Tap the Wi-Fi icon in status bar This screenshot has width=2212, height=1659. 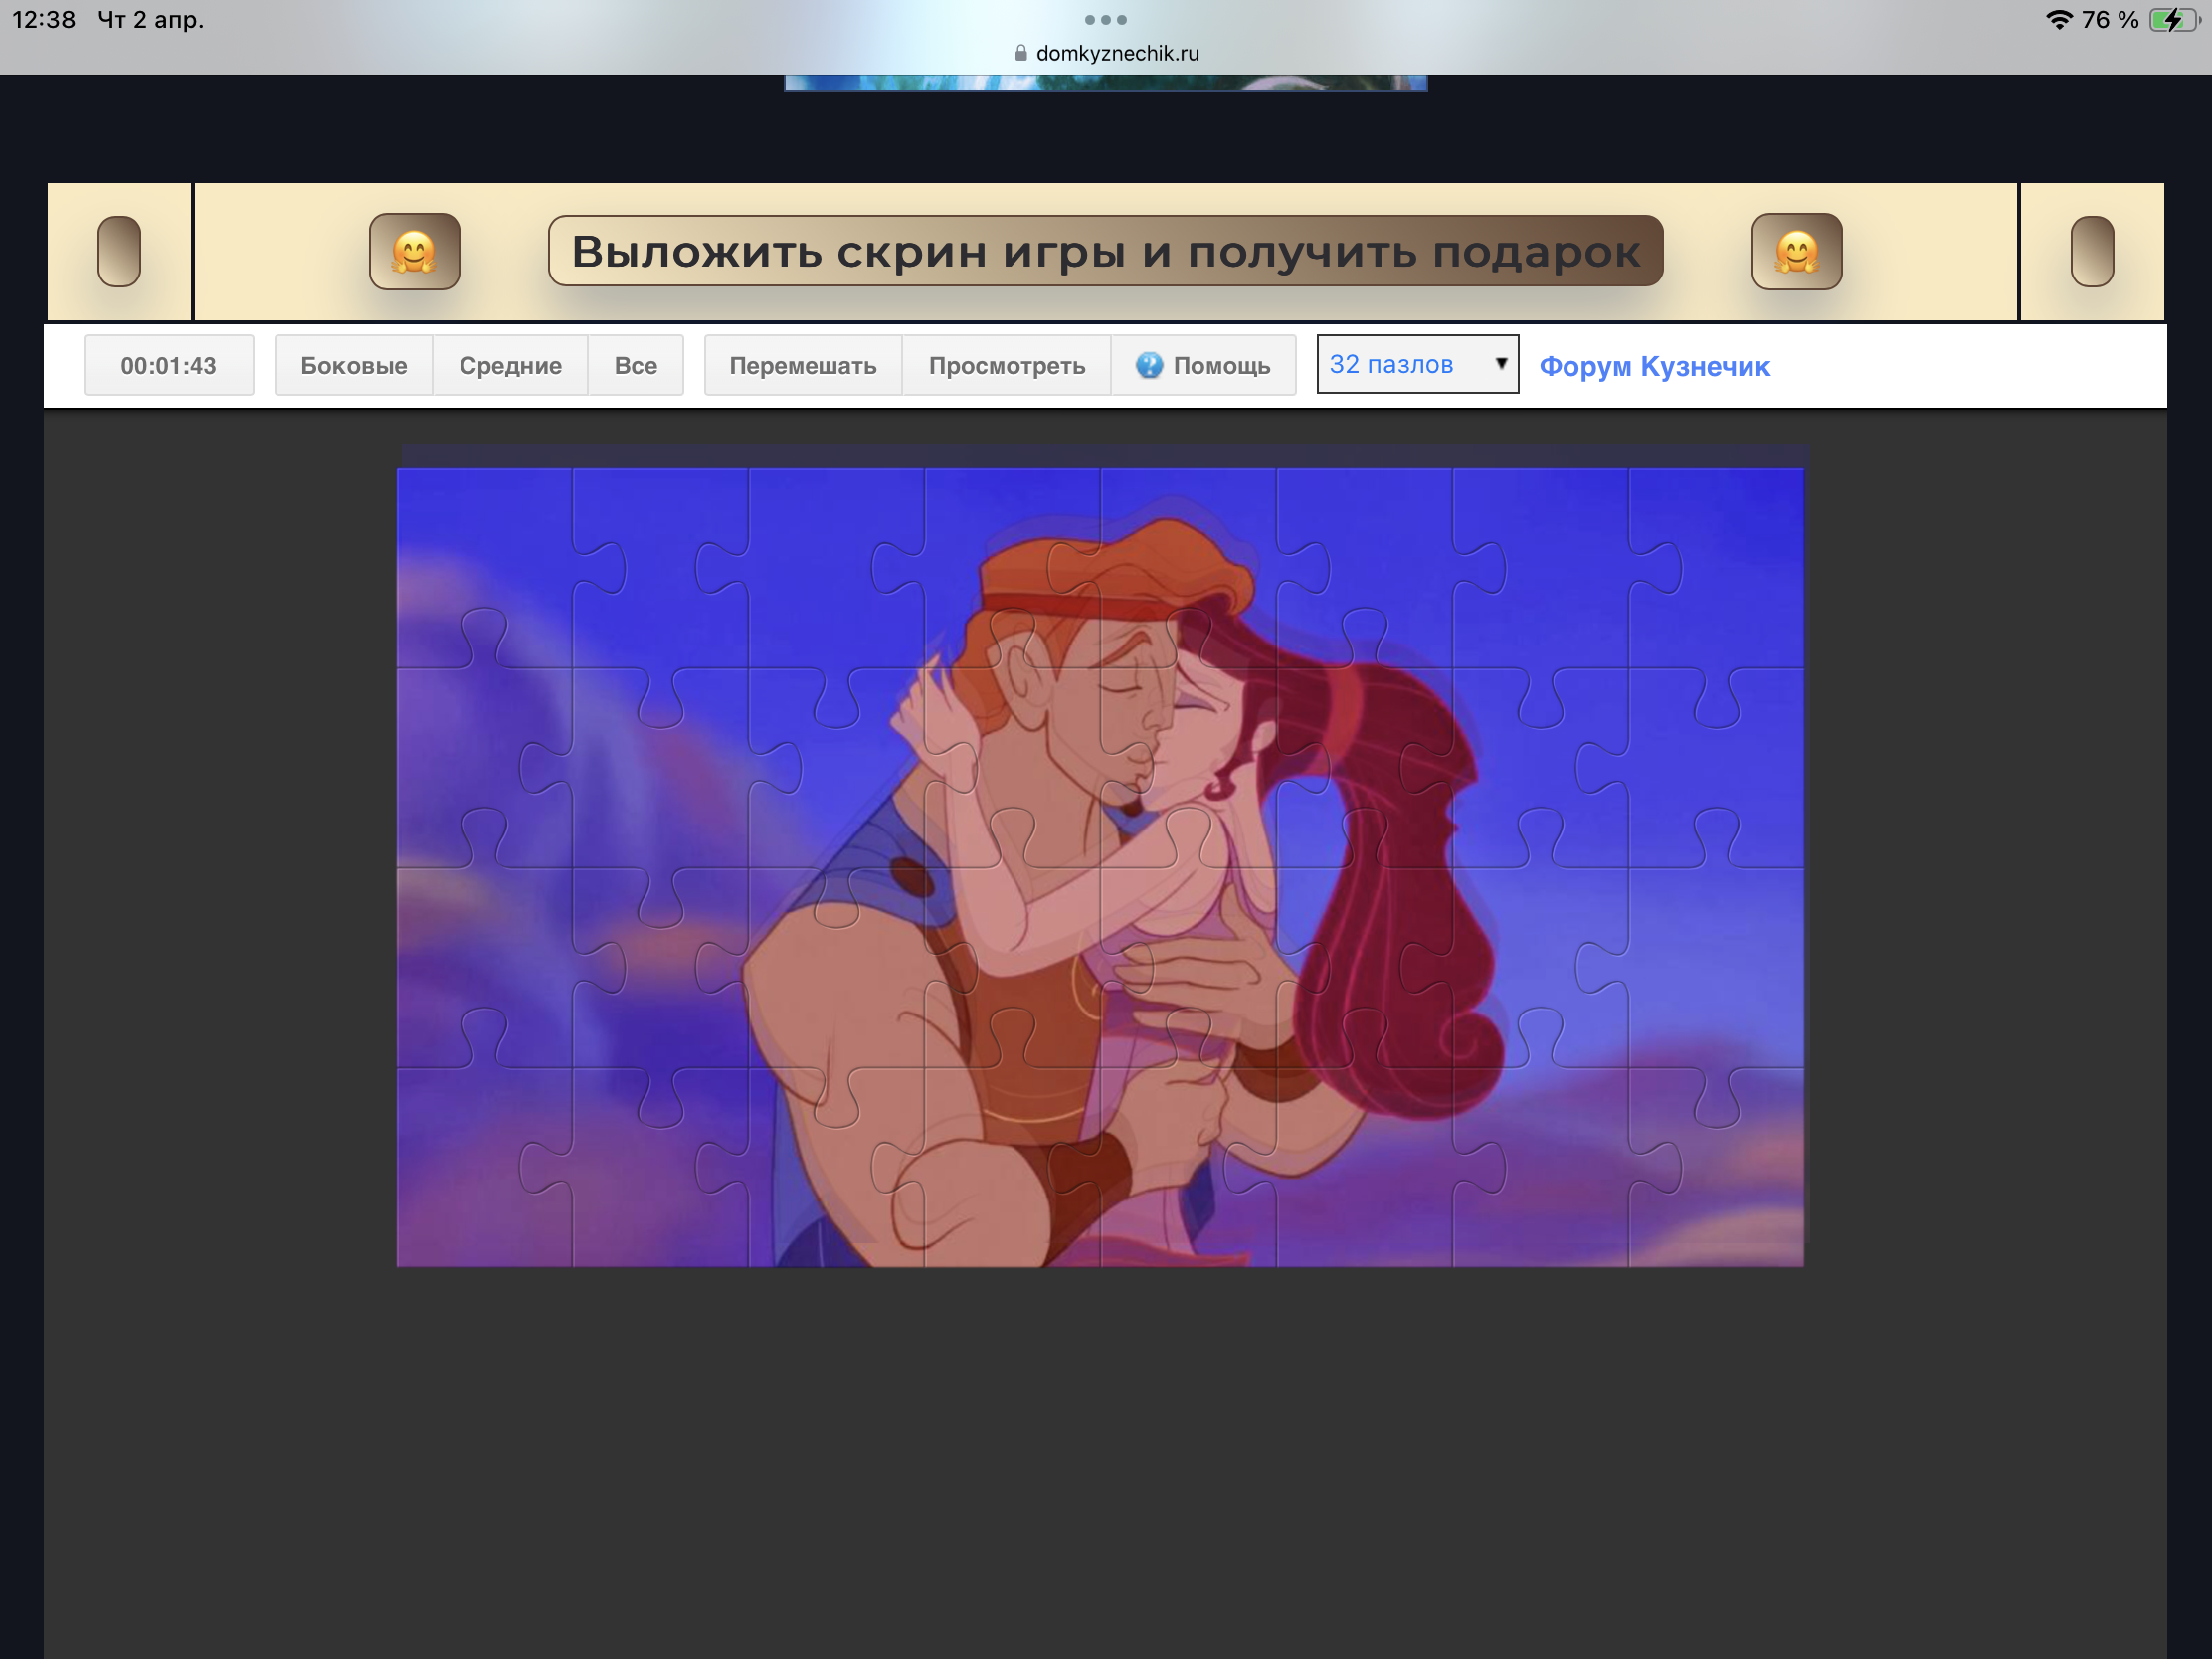pyautogui.click(x=2058, y=20)
